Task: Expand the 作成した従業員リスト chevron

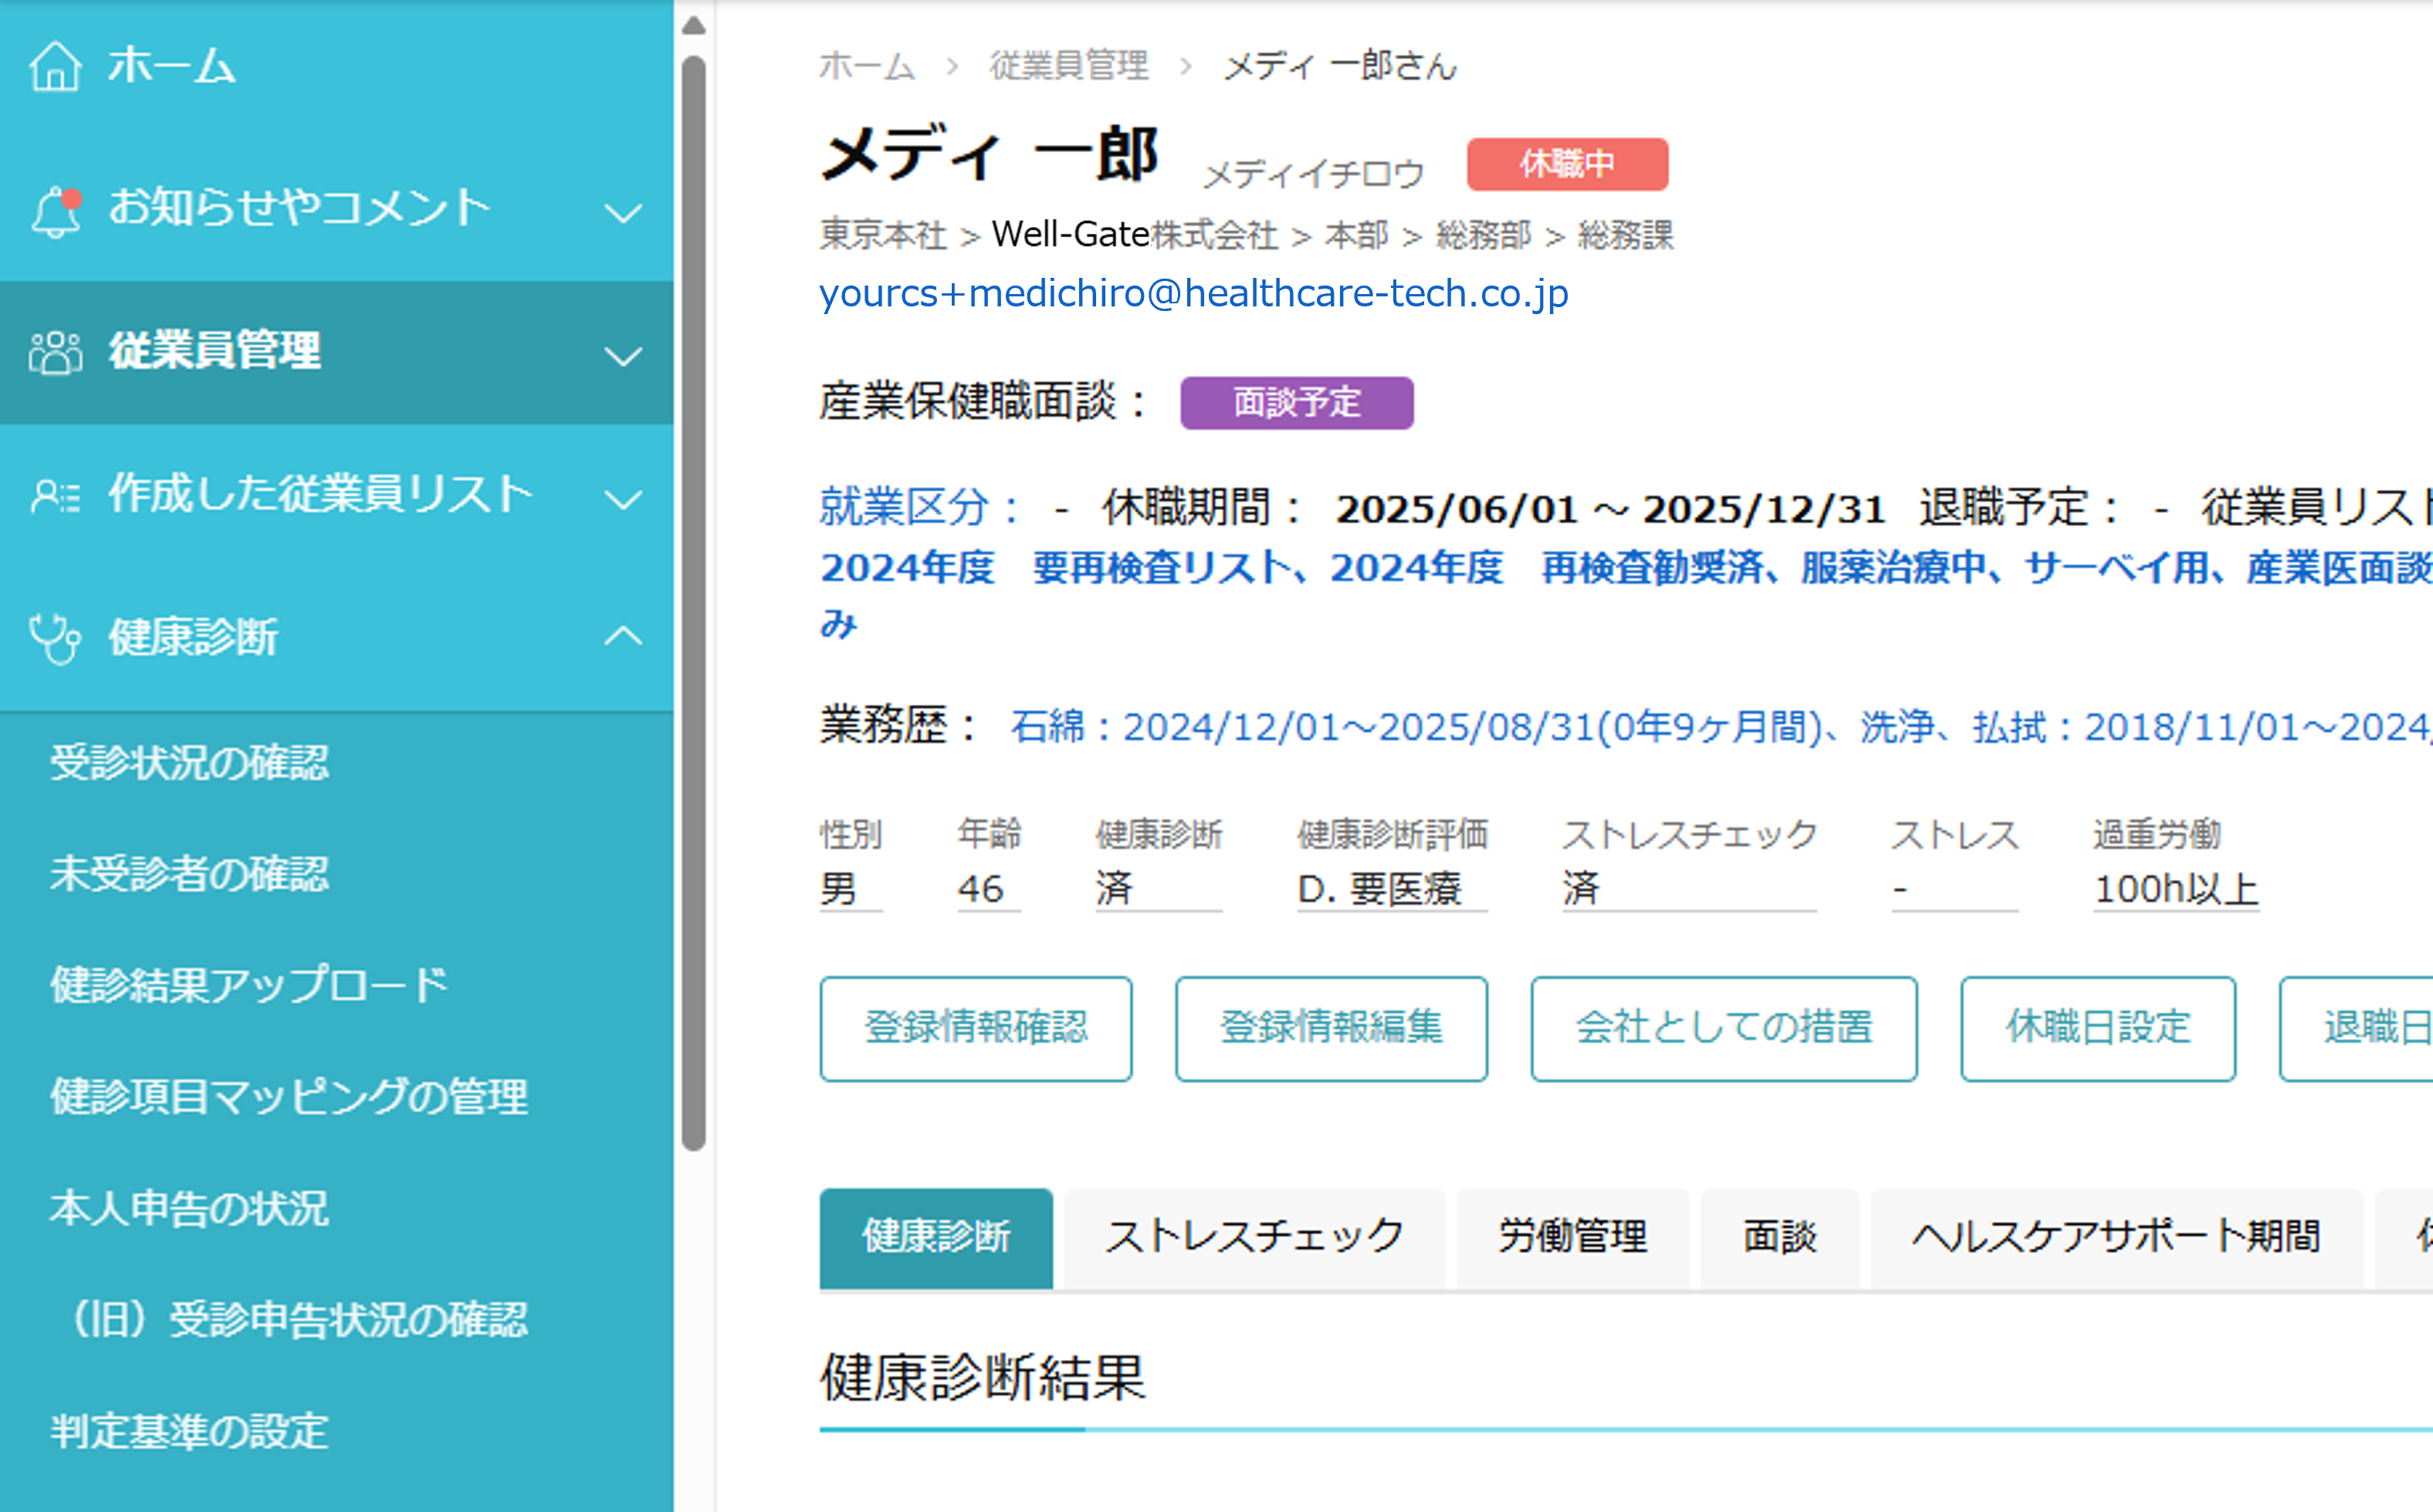Action: click(623, 499)
